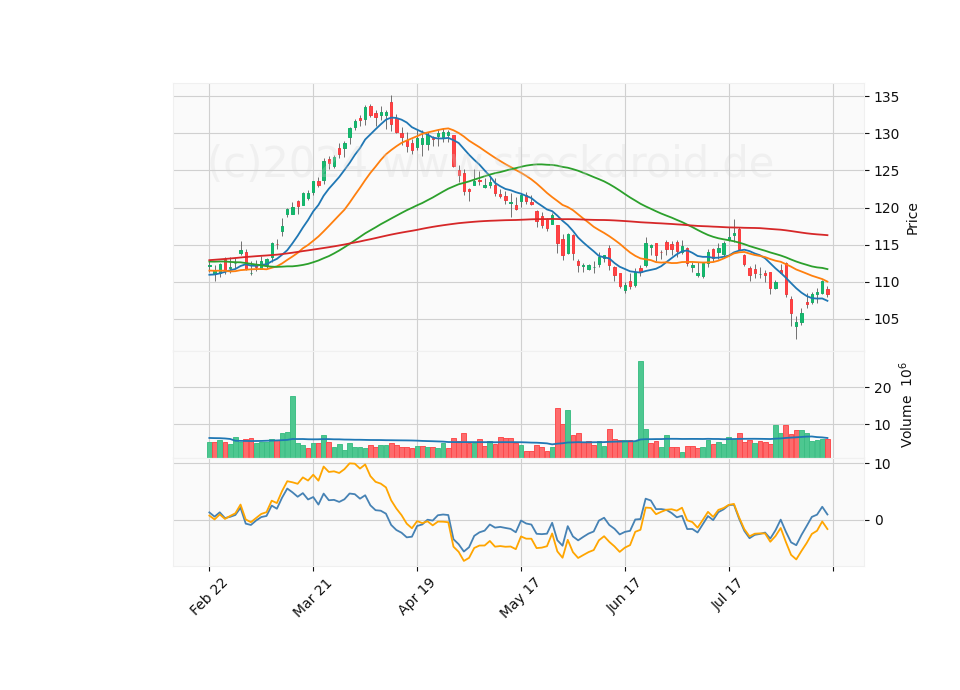Click the 130 price axis label
This screenshot has height=690, width=960.
coord(886,134)
